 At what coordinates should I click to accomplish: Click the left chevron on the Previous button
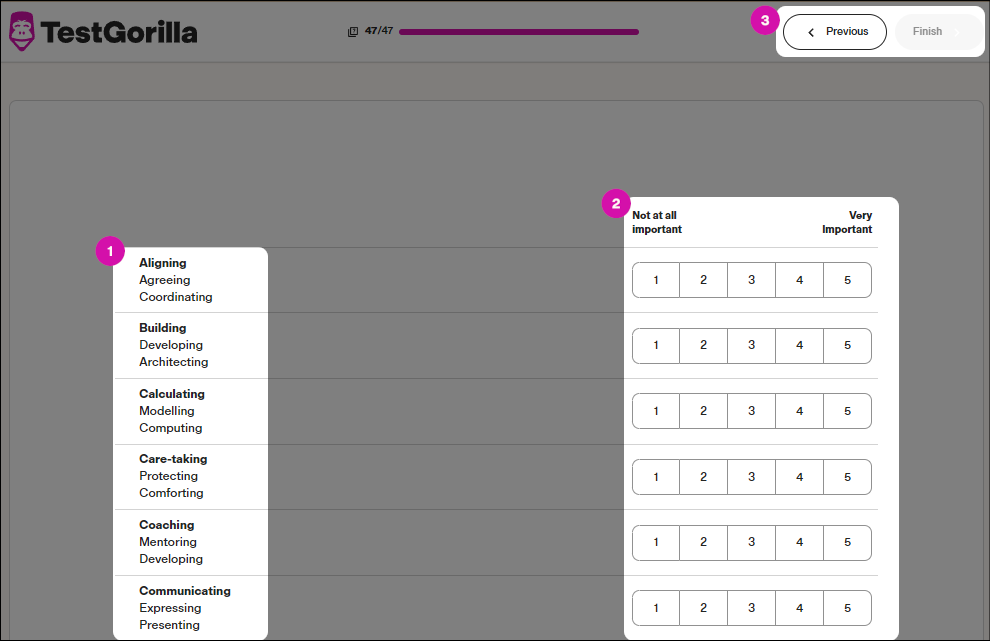click(811, 32)
